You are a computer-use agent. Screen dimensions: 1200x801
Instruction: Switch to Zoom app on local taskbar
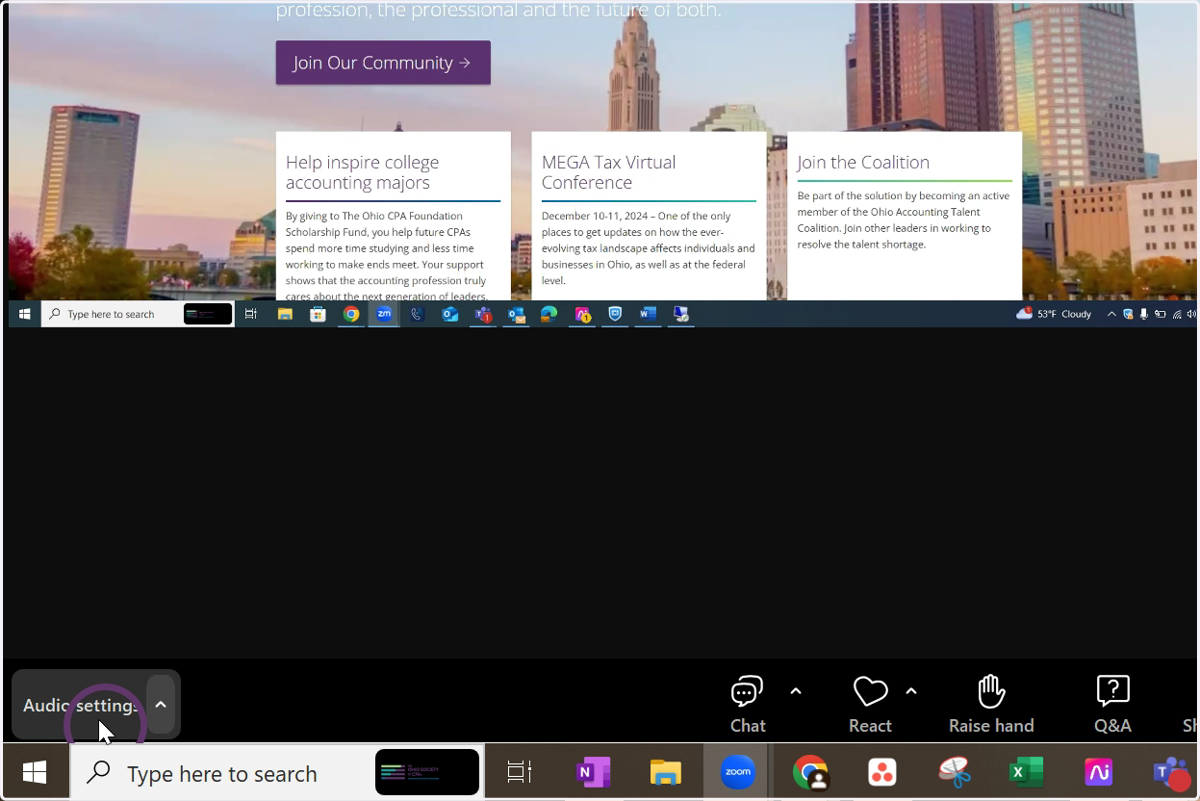(738, 772)
